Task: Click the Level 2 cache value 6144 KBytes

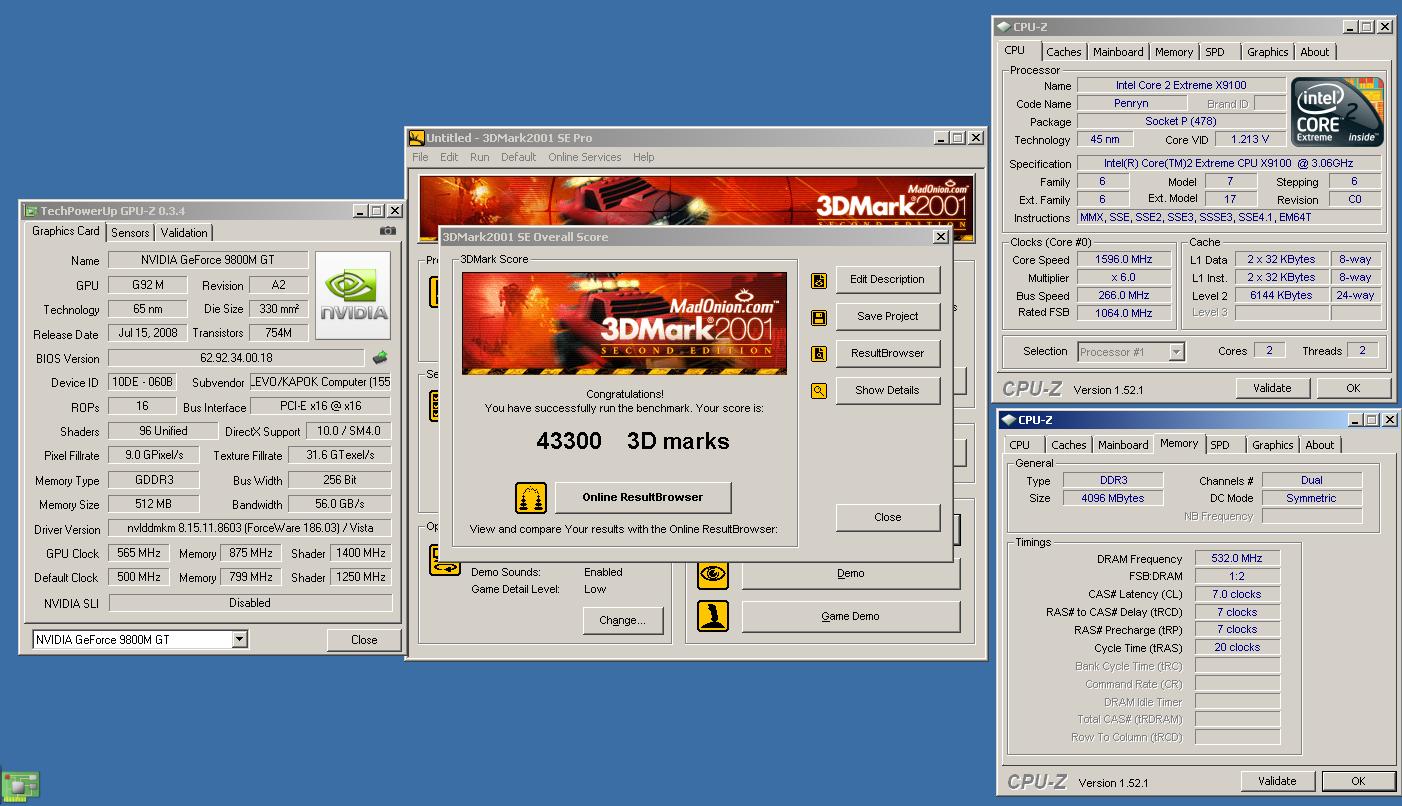Action: 1281,295
